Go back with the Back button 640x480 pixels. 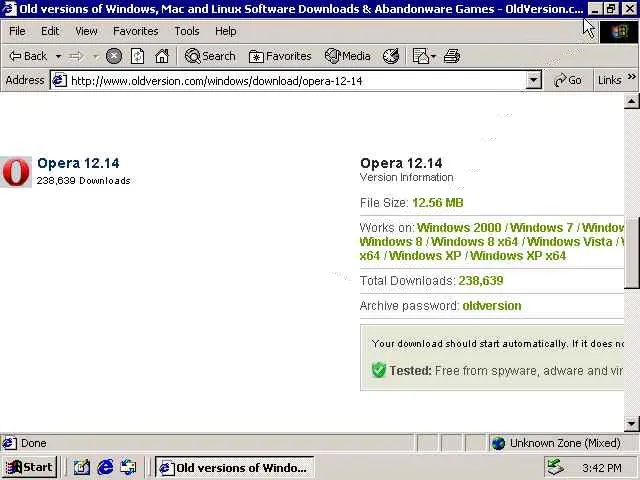[x=28, y=56]
